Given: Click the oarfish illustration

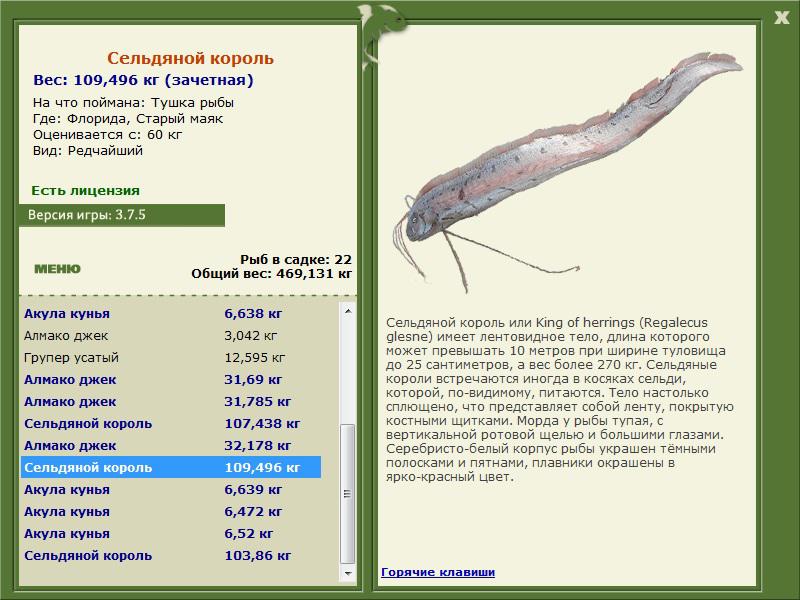Looking at the screenshot, I should tap(566, 171).
